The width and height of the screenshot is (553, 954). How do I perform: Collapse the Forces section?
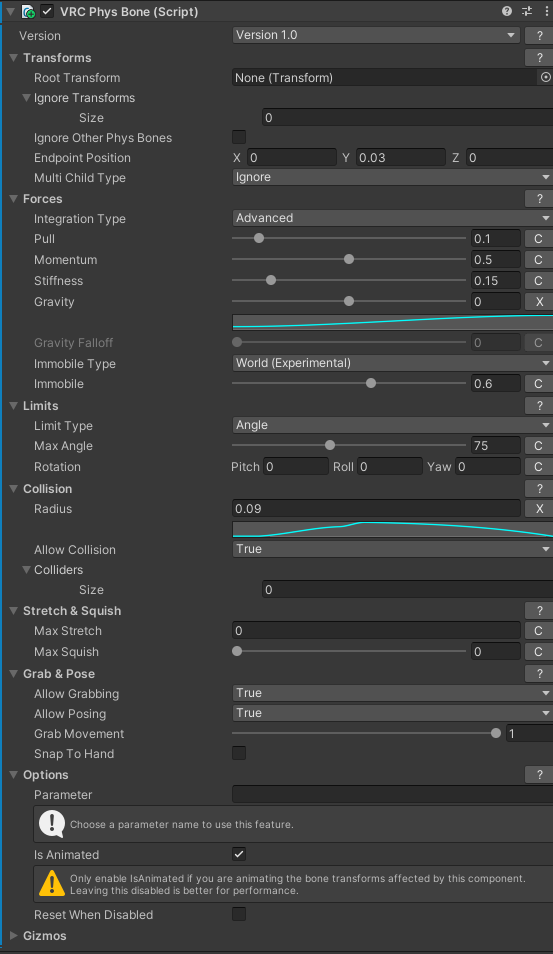coord(13,198)
